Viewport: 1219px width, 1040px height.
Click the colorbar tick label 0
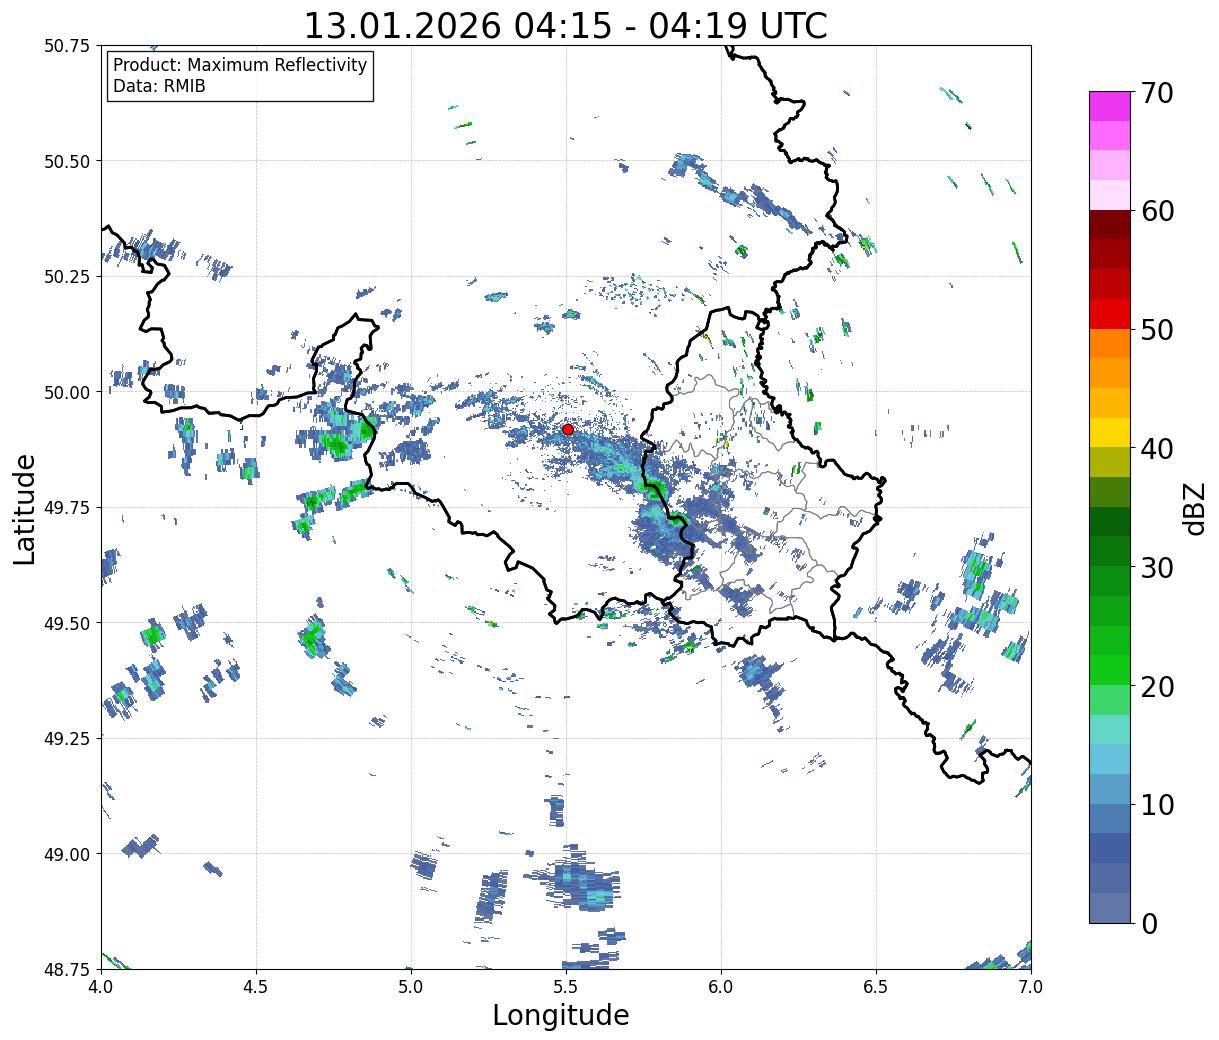click(x=1149, y=923)
